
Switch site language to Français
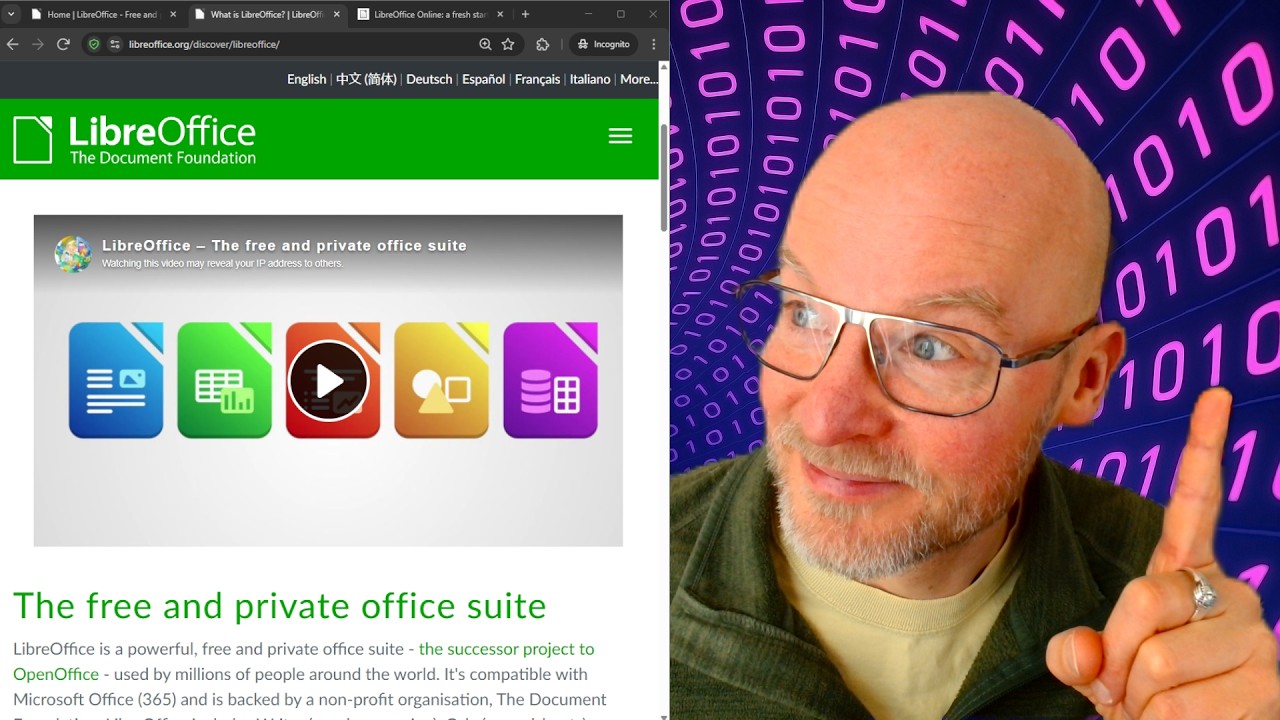pyautogui.click(x=537, y=79)
